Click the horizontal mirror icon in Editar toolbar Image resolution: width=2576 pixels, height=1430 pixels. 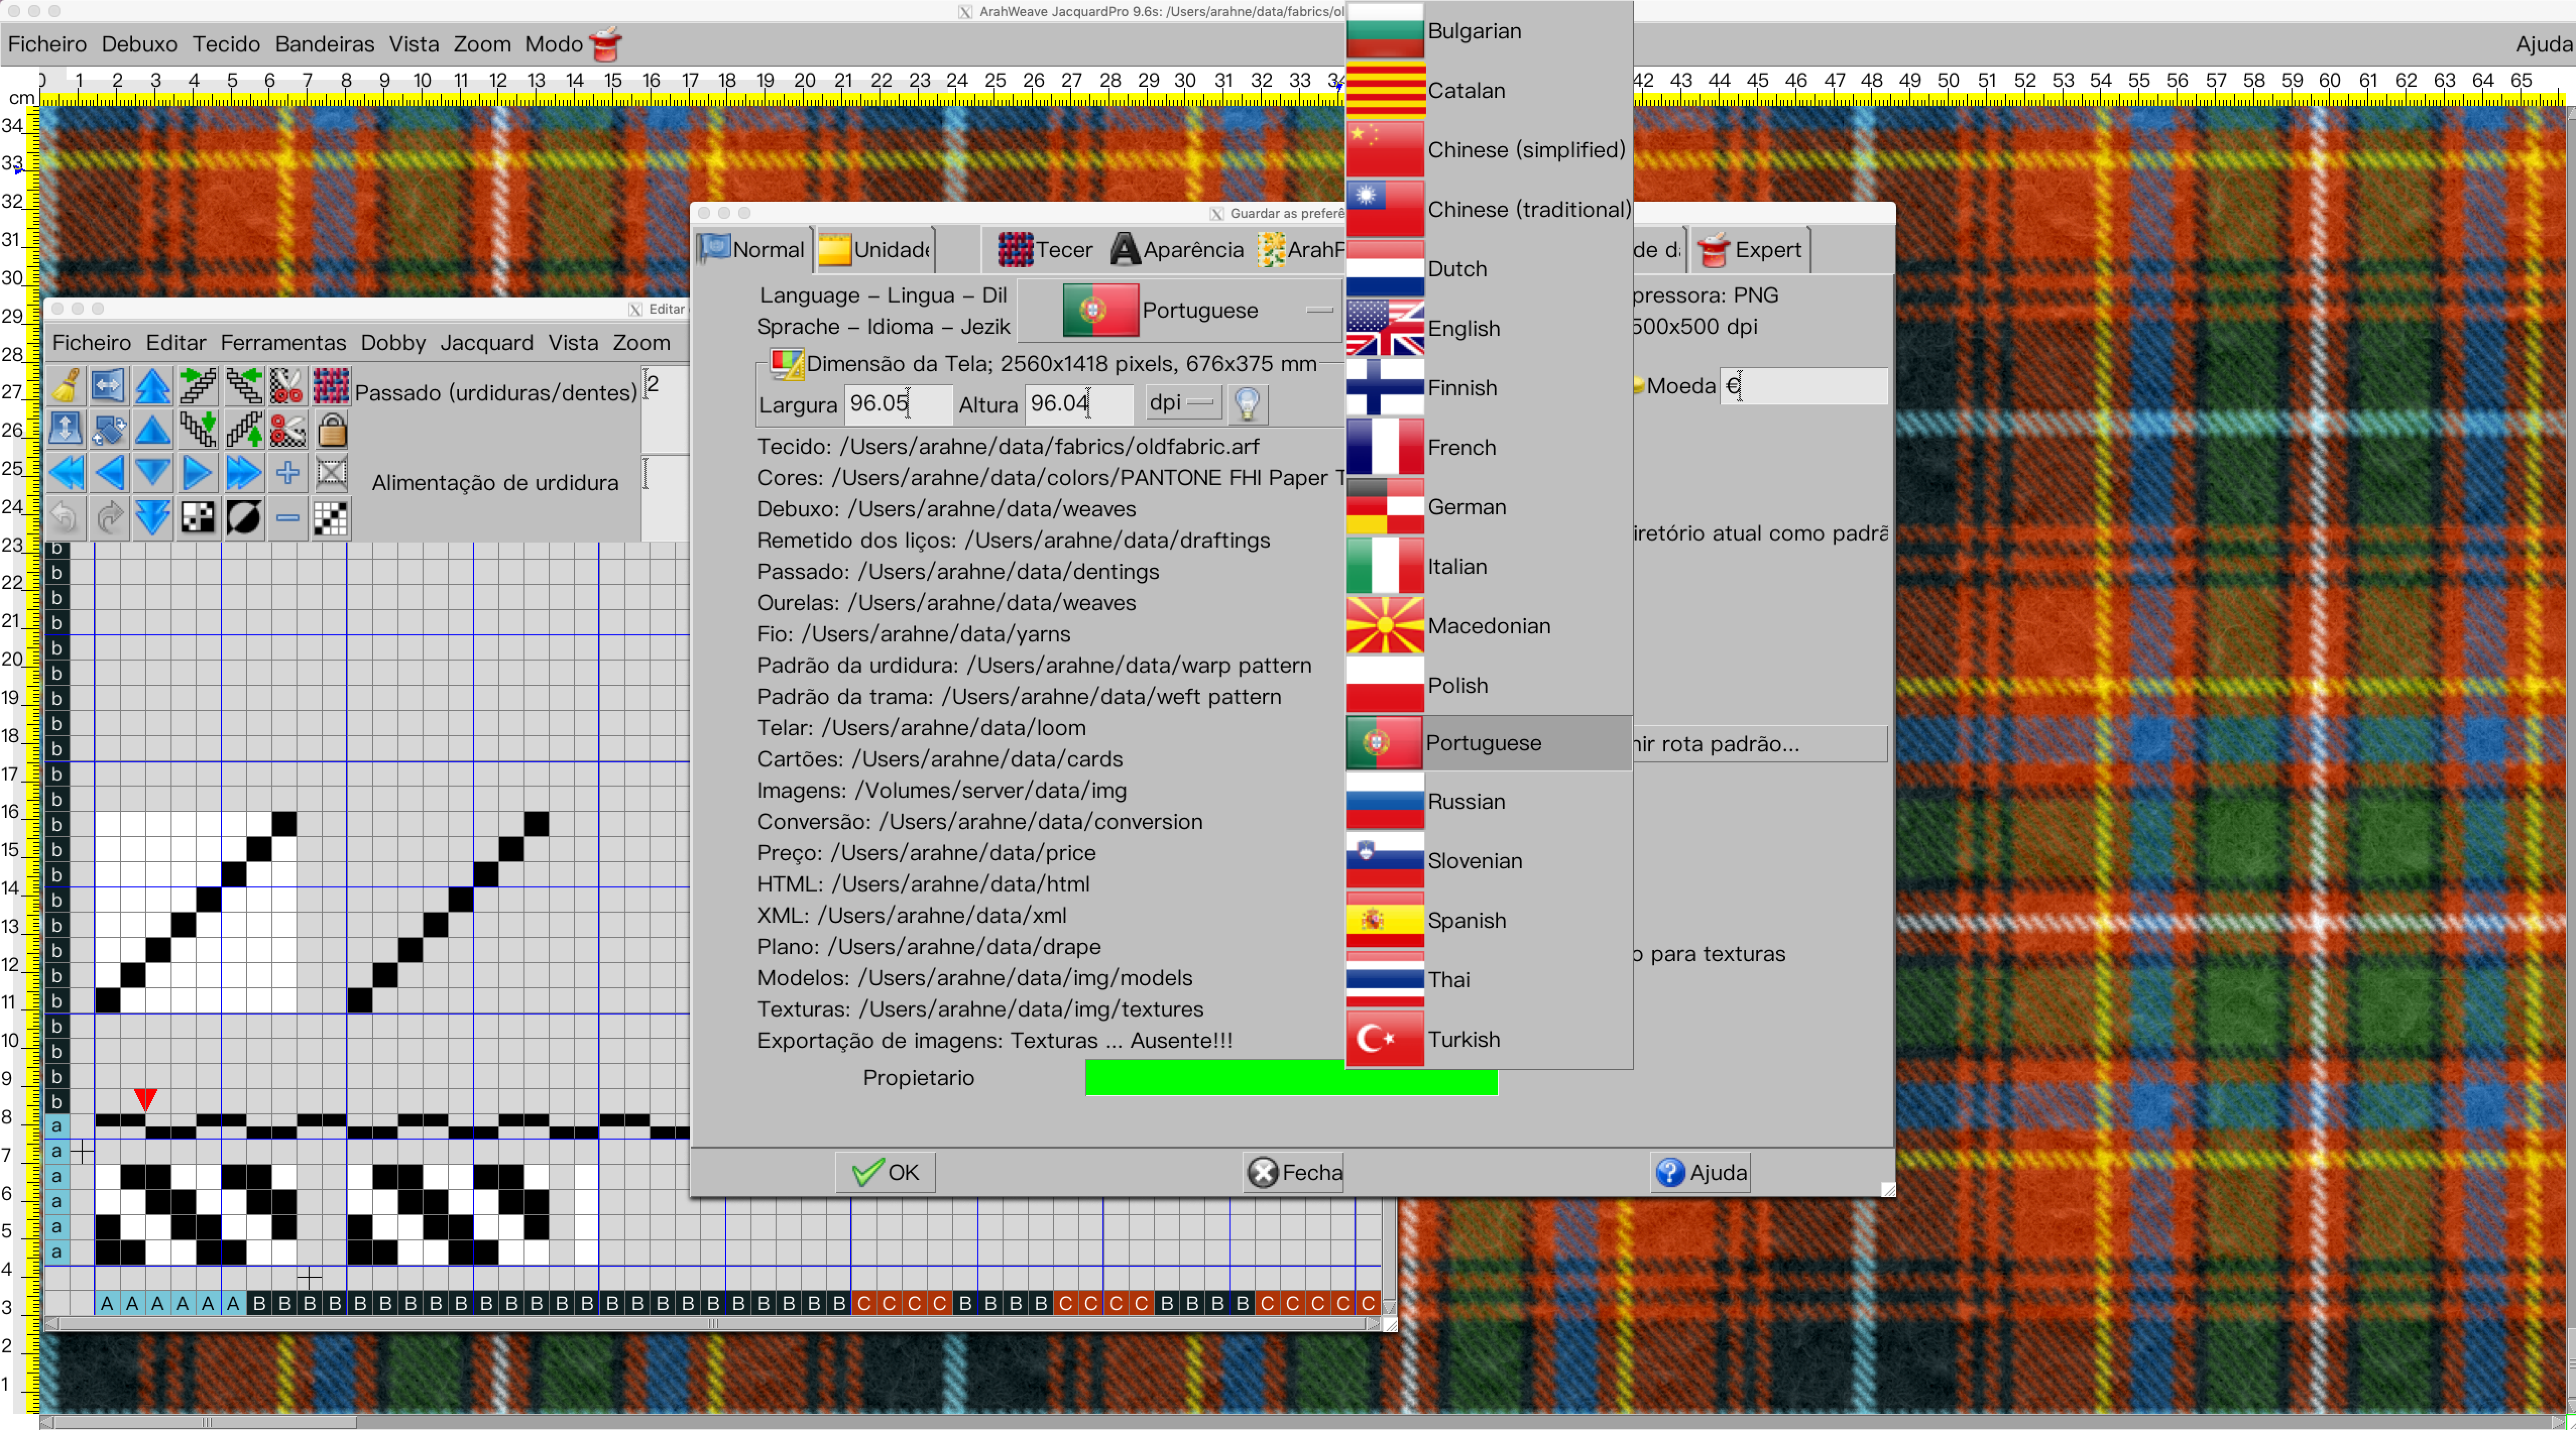108,386
